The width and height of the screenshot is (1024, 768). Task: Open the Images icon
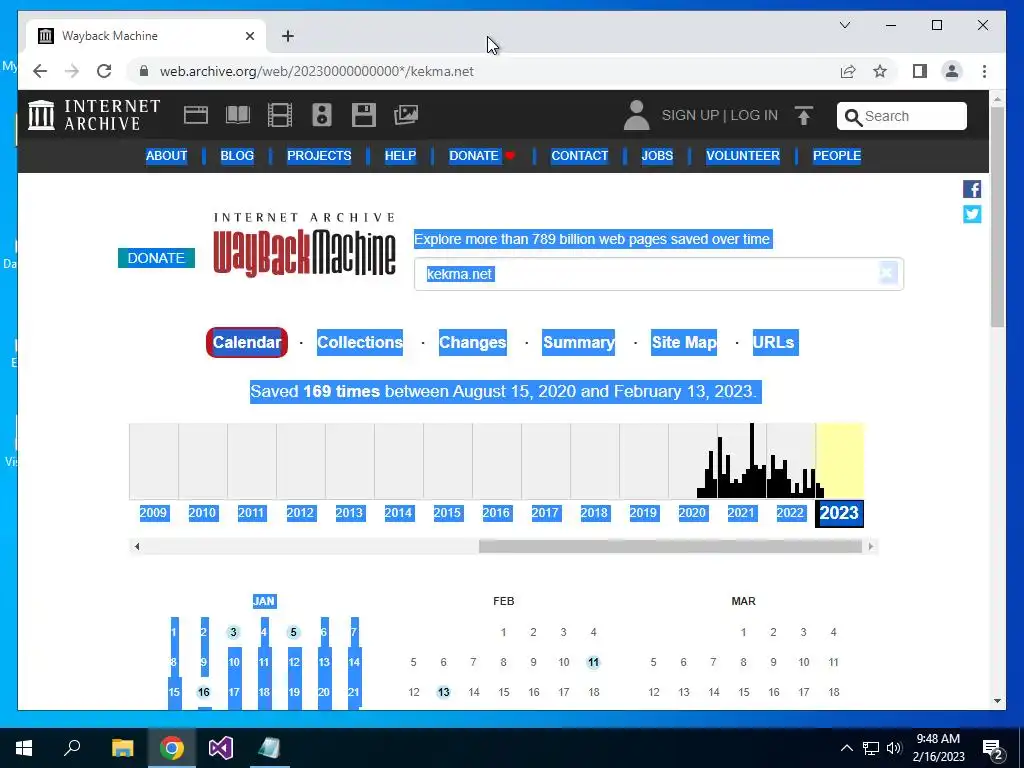(x=406, y=115)
